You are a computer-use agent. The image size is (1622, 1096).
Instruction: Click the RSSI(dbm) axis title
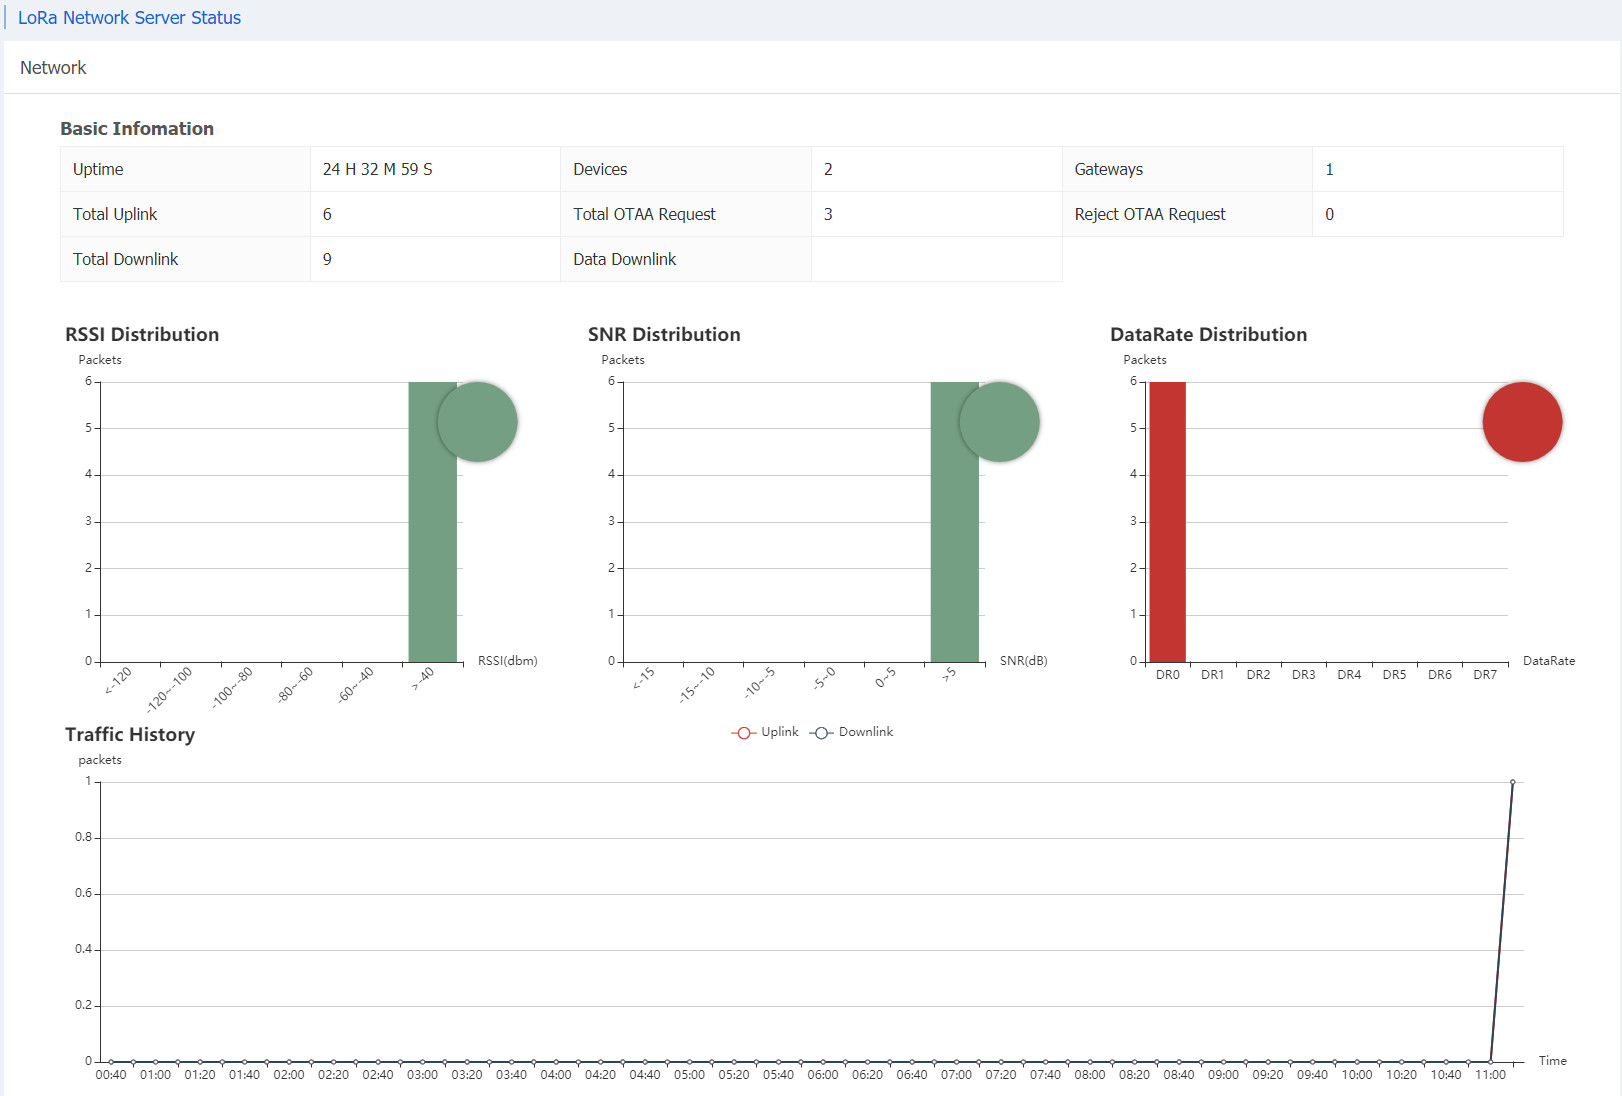[x=507, y=661]
